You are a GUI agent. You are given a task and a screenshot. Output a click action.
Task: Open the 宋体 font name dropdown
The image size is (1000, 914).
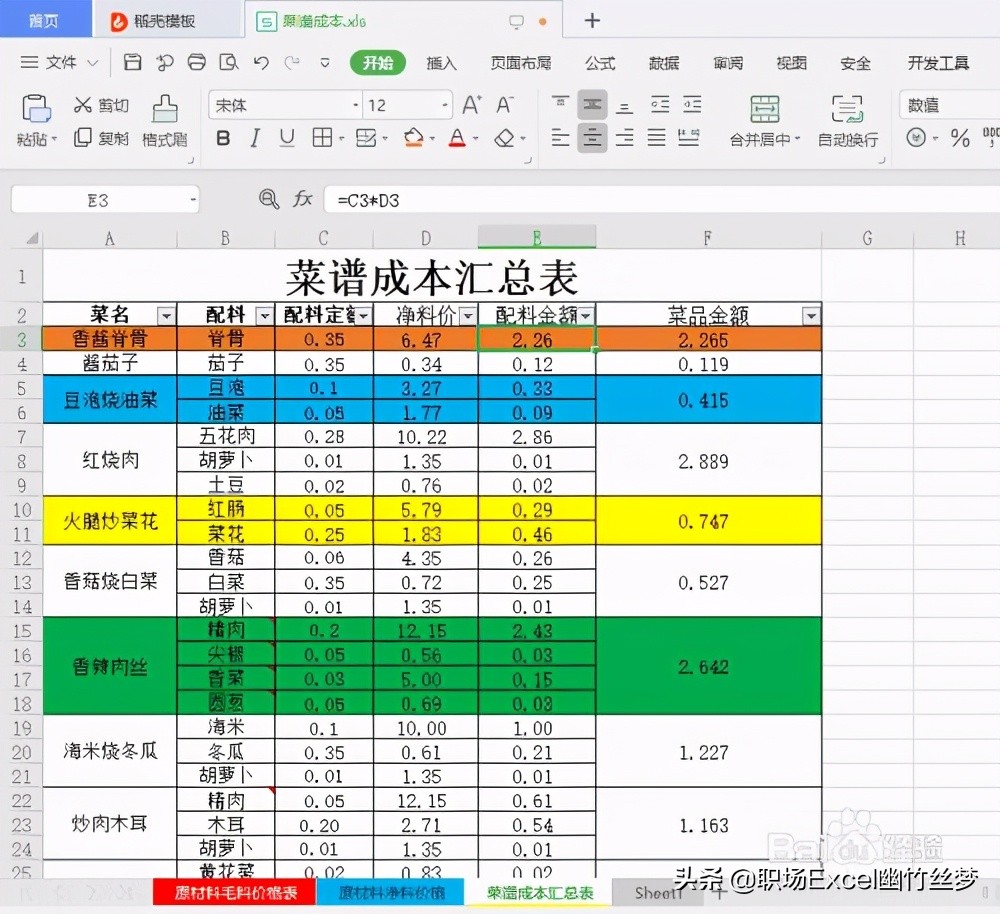click(355, 105)
